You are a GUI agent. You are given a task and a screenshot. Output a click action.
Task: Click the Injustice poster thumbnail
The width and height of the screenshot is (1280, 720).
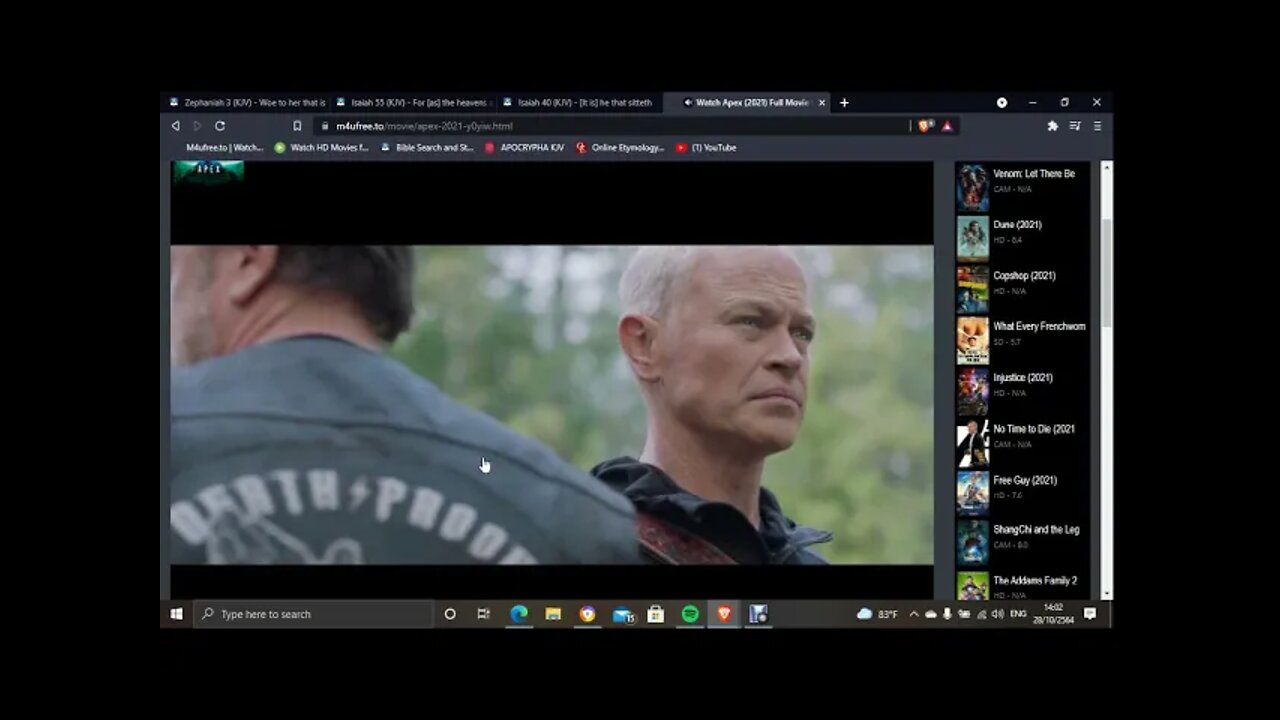pyautogui.click(x=972, y=391)
